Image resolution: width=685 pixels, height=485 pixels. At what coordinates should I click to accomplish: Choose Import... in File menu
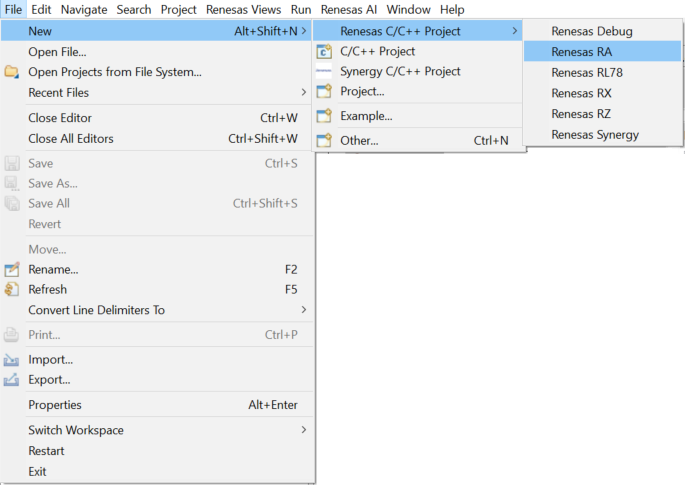(157, 360)
